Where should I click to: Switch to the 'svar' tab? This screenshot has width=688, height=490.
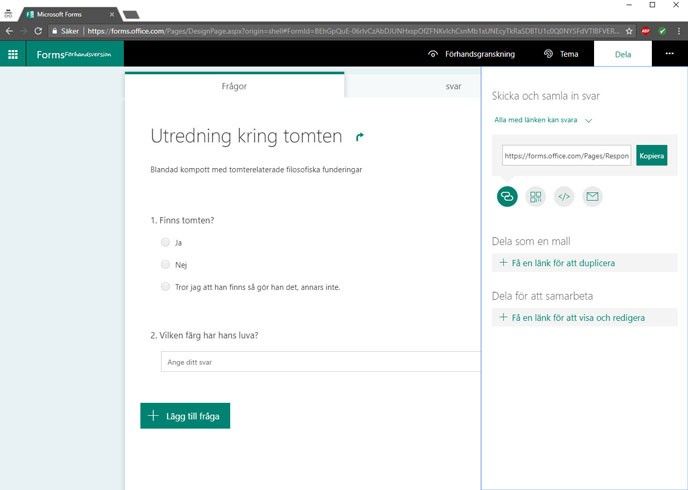(x=453, y=87)
